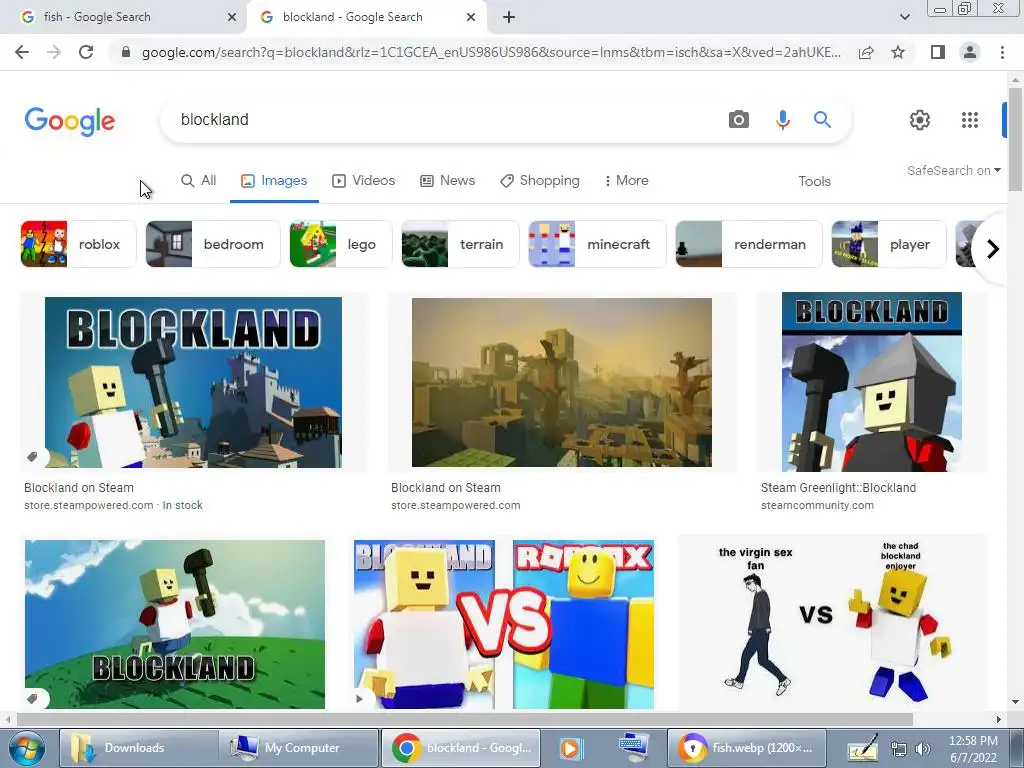This screenshot has height=768, width=1024.
Task: Click the taskbar clock showing 12:58 PM
Action: (973, 748)
